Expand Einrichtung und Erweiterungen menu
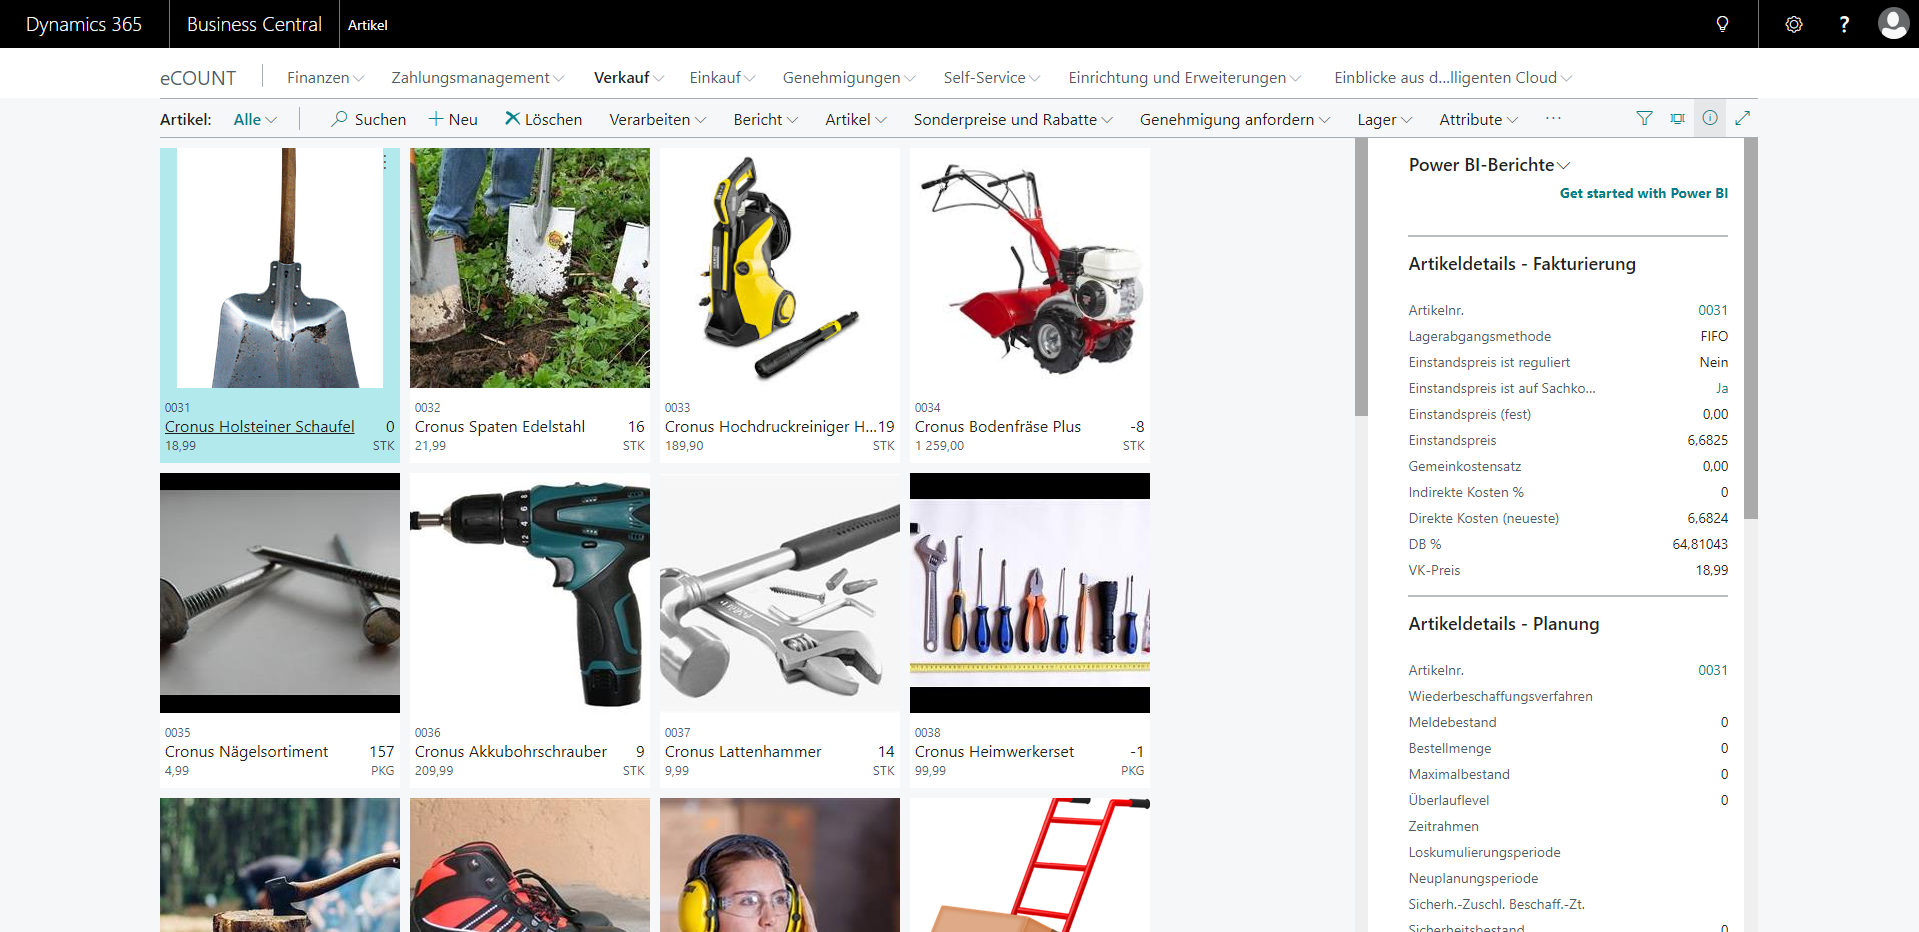Viewport: 1919px width, 932px height. [1185, 78]
